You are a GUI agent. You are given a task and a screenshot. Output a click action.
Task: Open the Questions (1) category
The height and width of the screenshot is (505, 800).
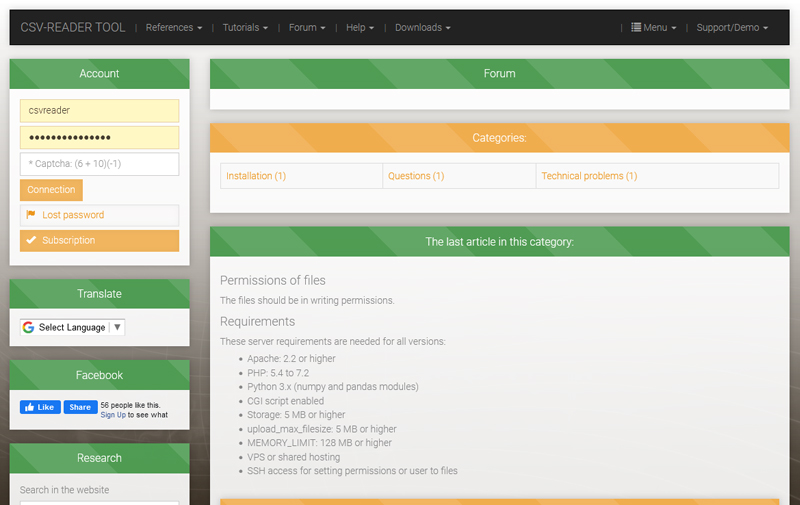(x=416, y=176)
